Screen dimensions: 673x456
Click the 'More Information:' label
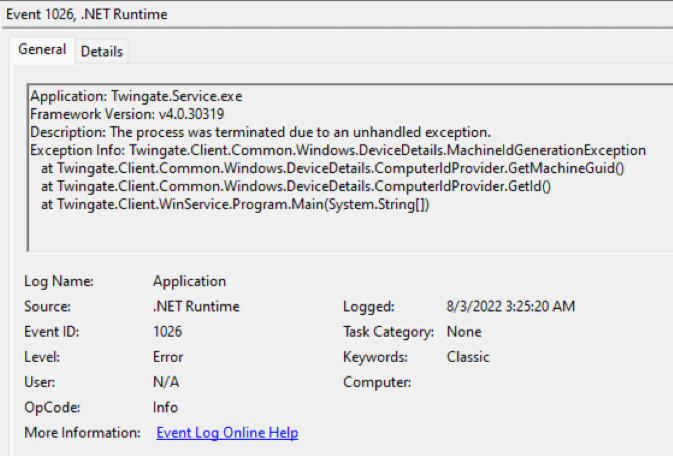point(82,433)
